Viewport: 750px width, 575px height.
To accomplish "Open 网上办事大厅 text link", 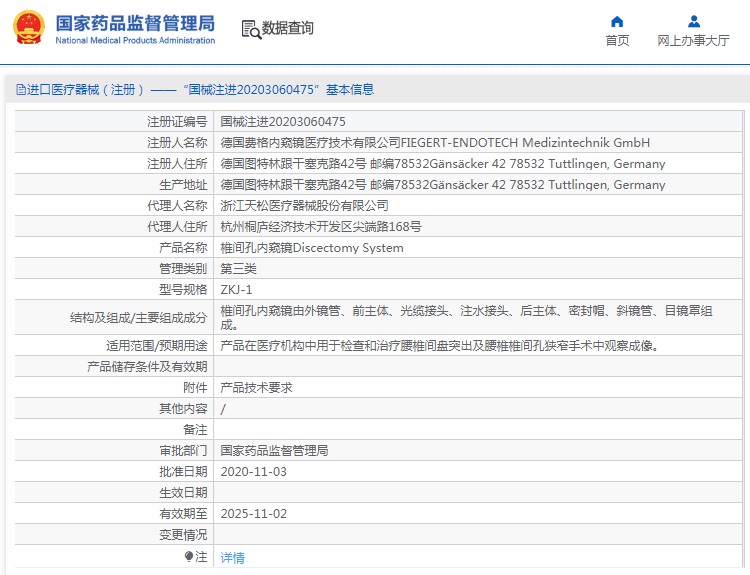I will click(694, 41).
